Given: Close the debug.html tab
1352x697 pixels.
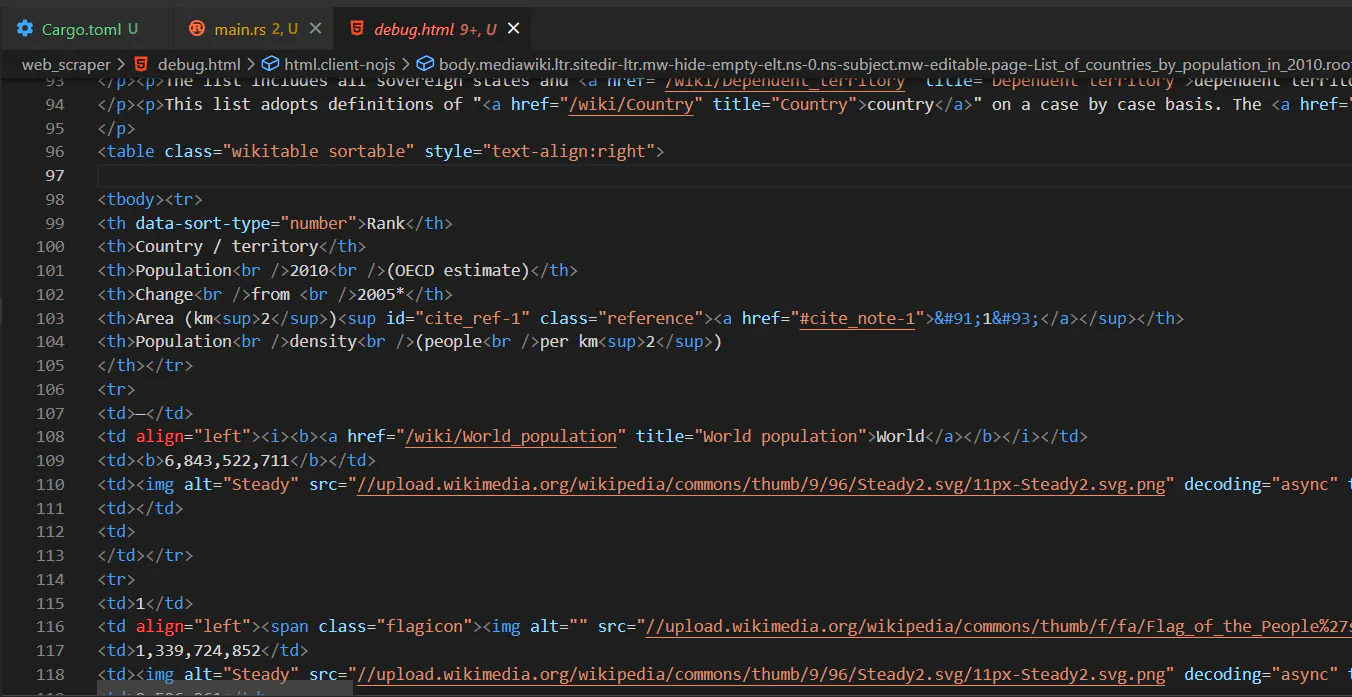Looking at the screenshot, I should point(513,29).
